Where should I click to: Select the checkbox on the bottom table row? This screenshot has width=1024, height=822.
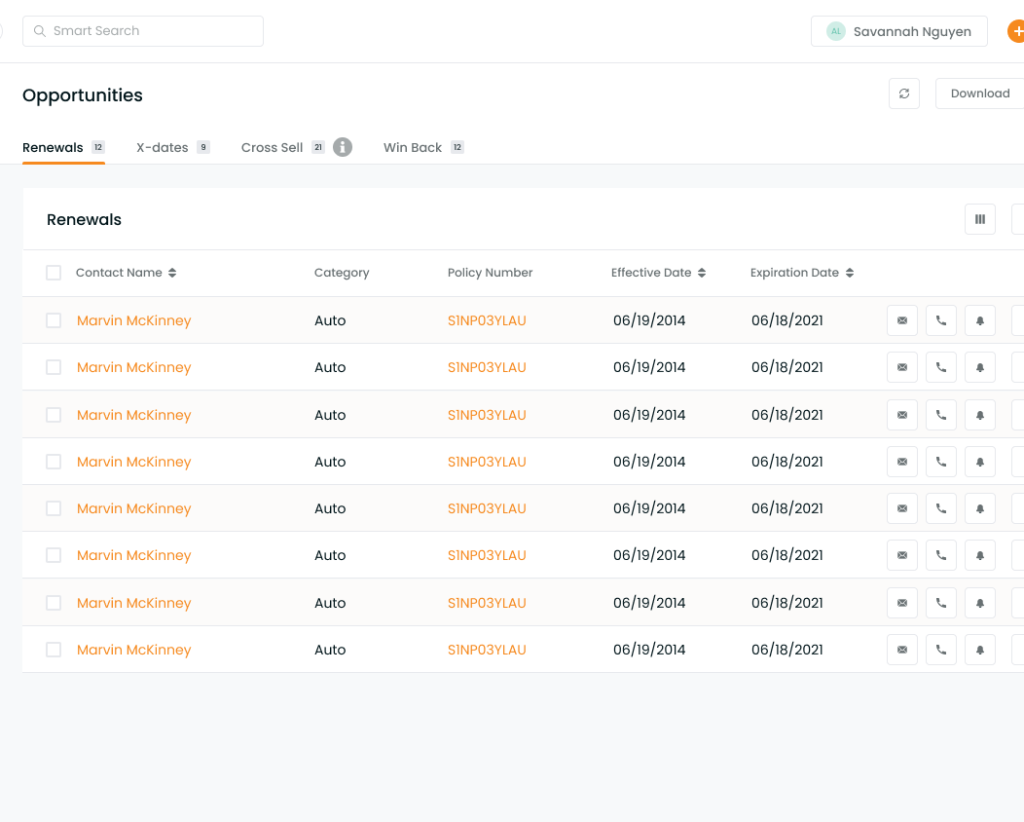(53, 649)
